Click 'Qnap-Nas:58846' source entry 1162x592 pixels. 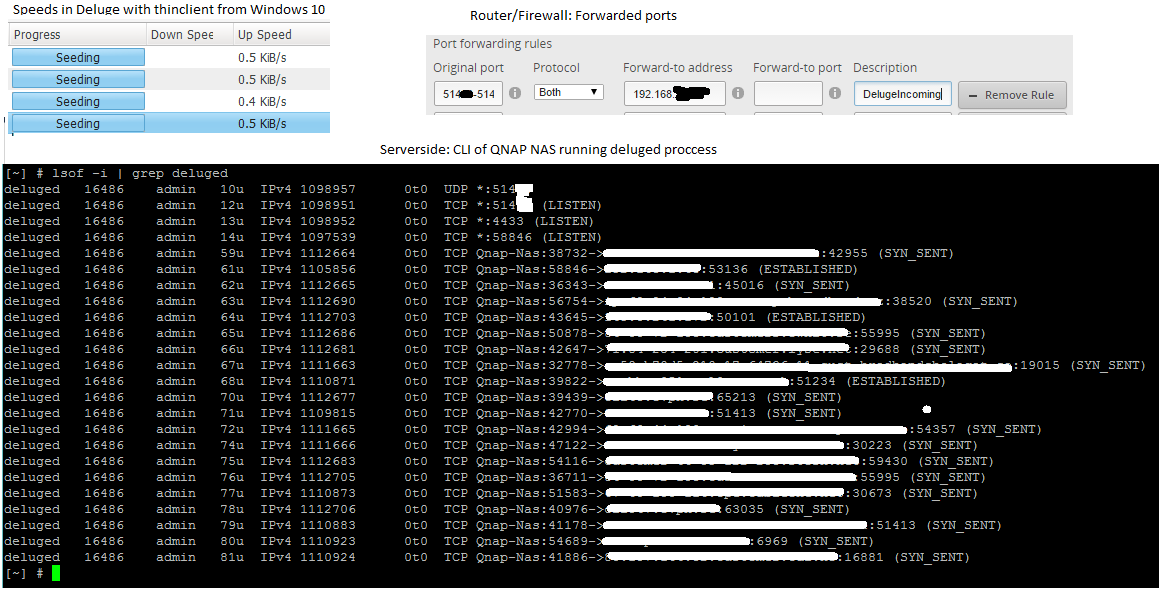(x=531, y=269)
